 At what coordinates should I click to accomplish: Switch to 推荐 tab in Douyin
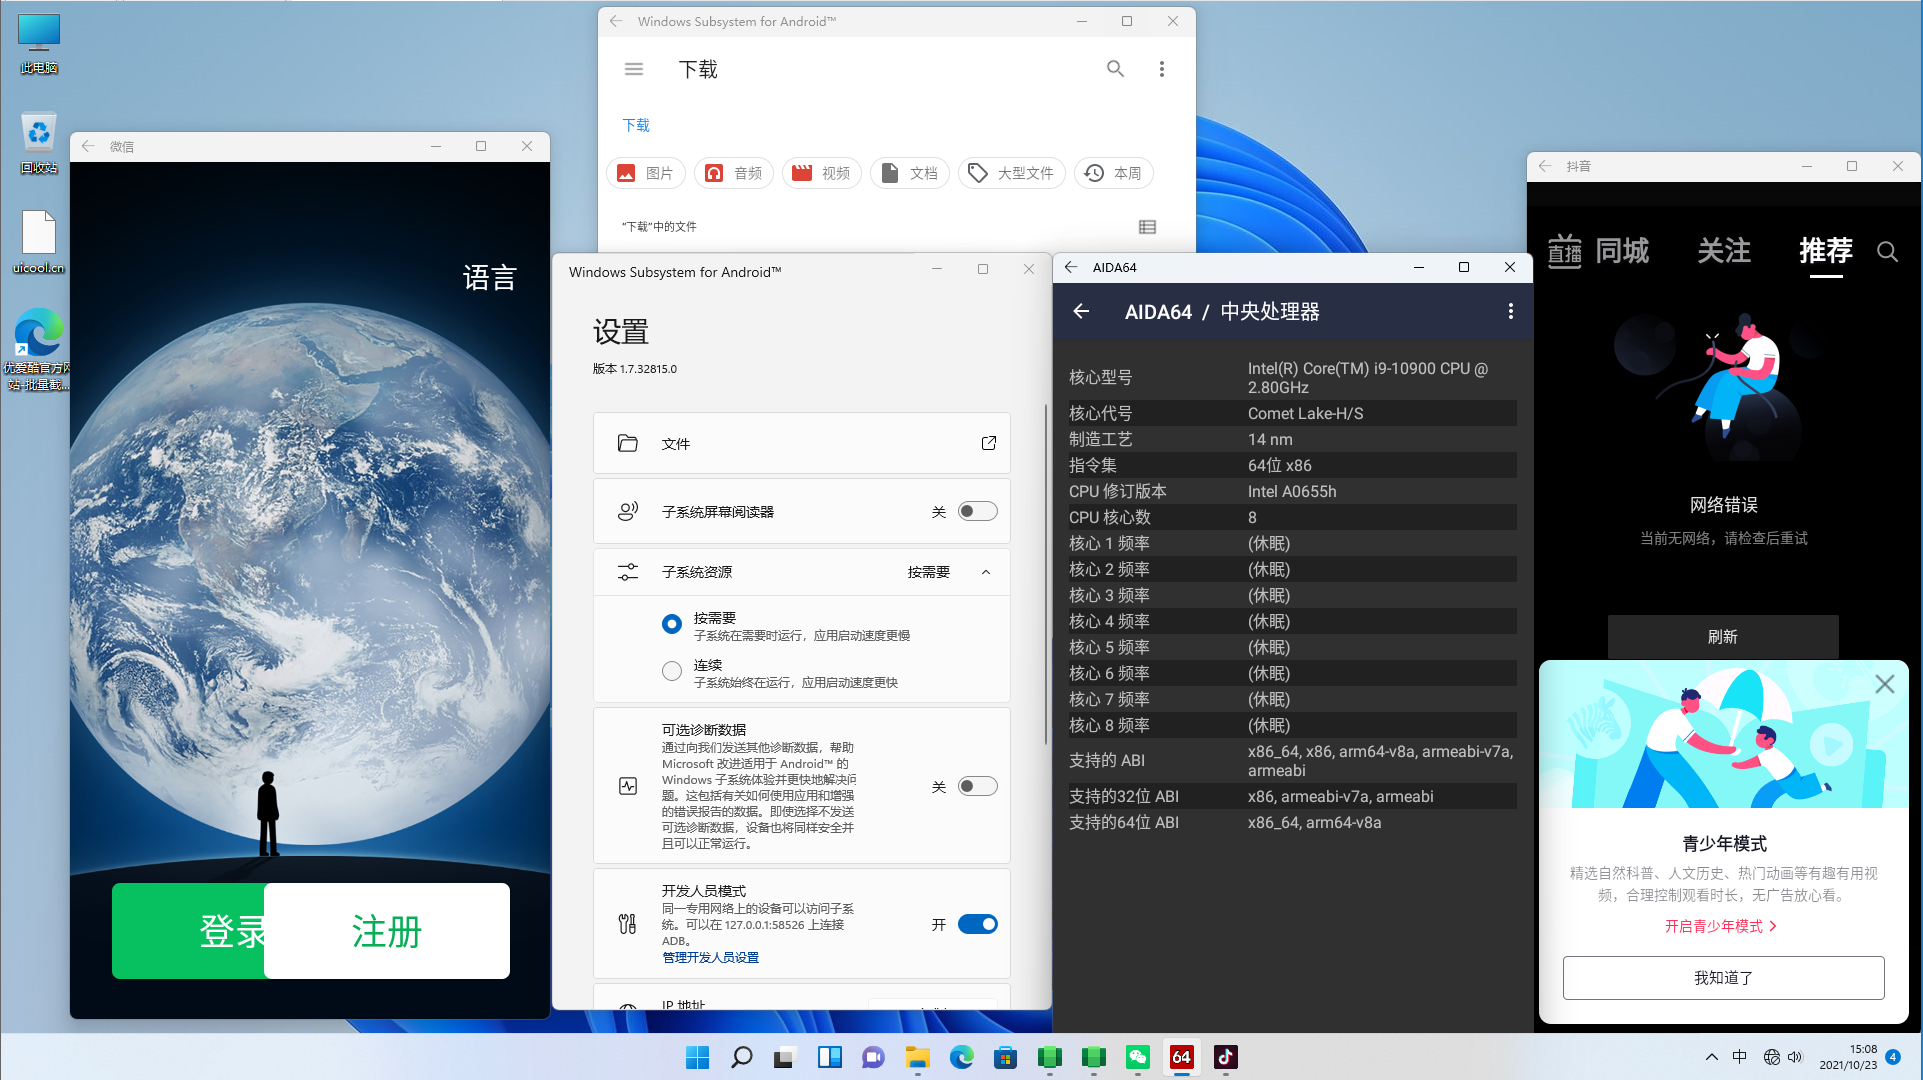click(x=1826, y=250)
